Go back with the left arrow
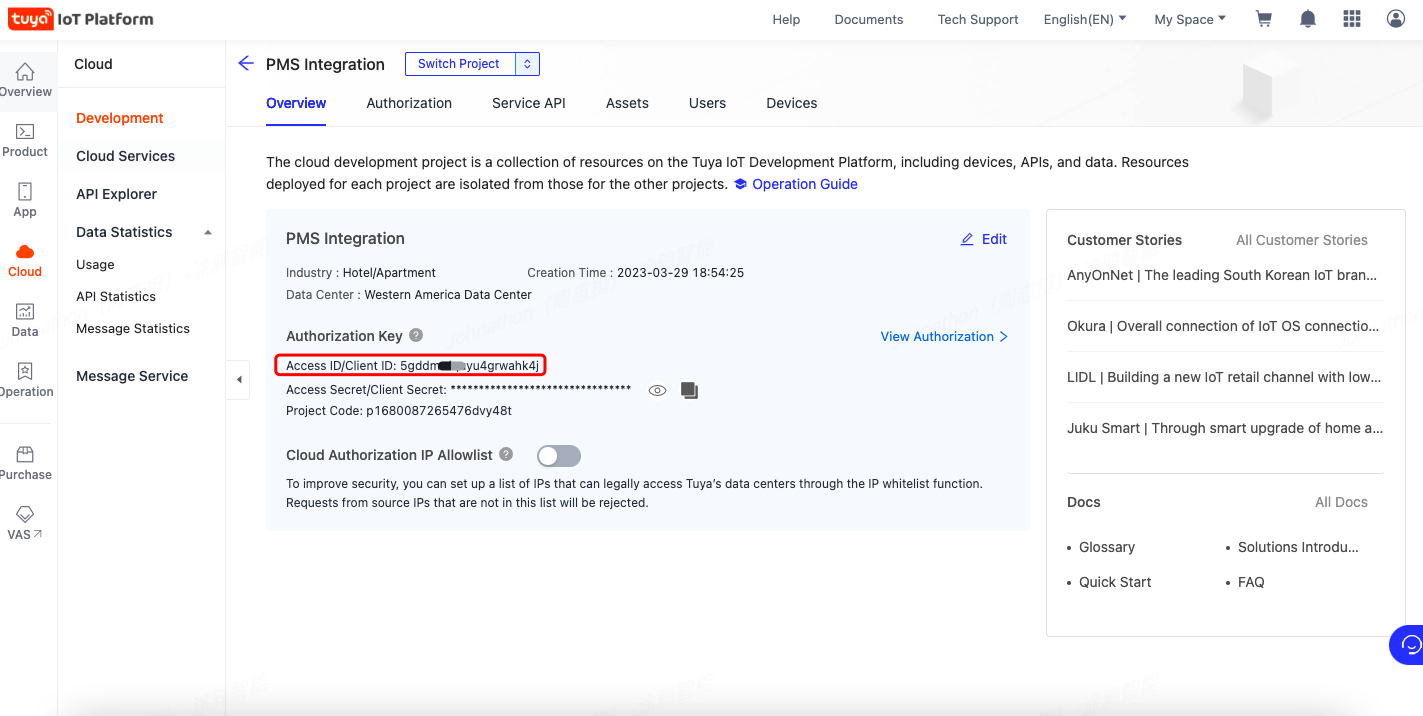 click(246, 63)
